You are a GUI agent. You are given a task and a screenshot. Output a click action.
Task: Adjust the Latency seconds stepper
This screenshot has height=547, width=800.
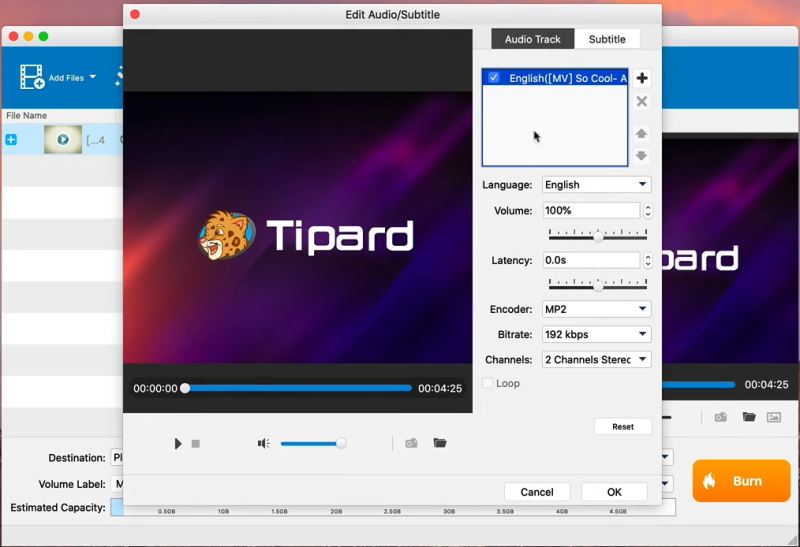pos(647,261)
